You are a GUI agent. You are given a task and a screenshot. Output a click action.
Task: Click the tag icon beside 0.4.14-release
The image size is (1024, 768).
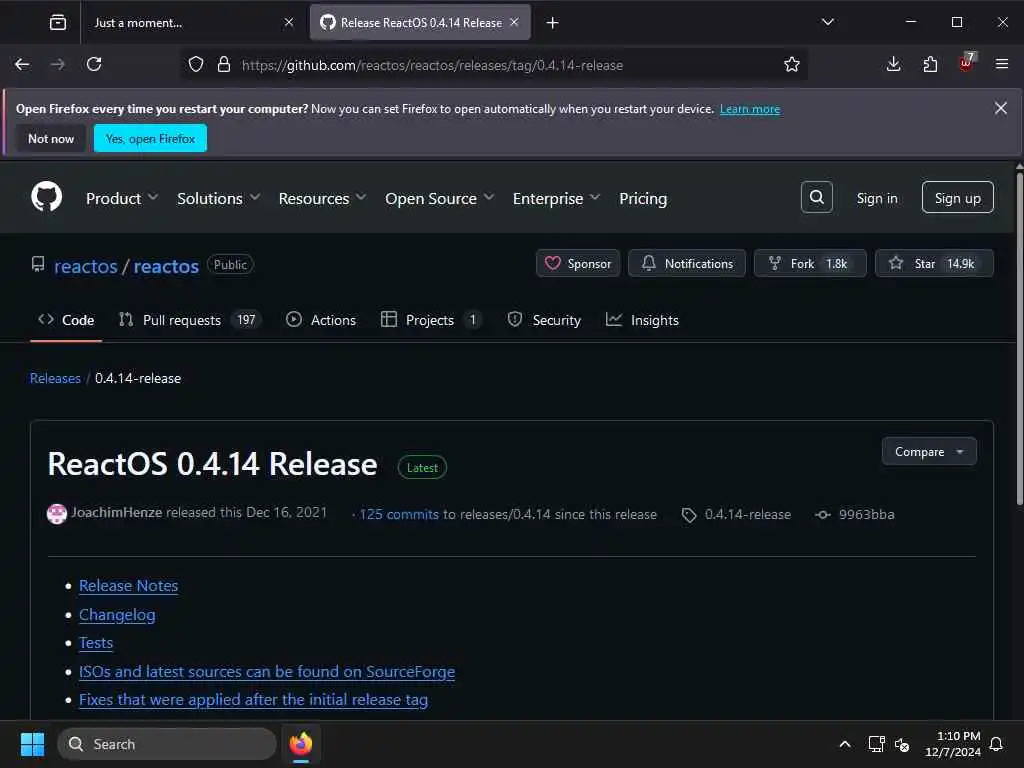689,515
